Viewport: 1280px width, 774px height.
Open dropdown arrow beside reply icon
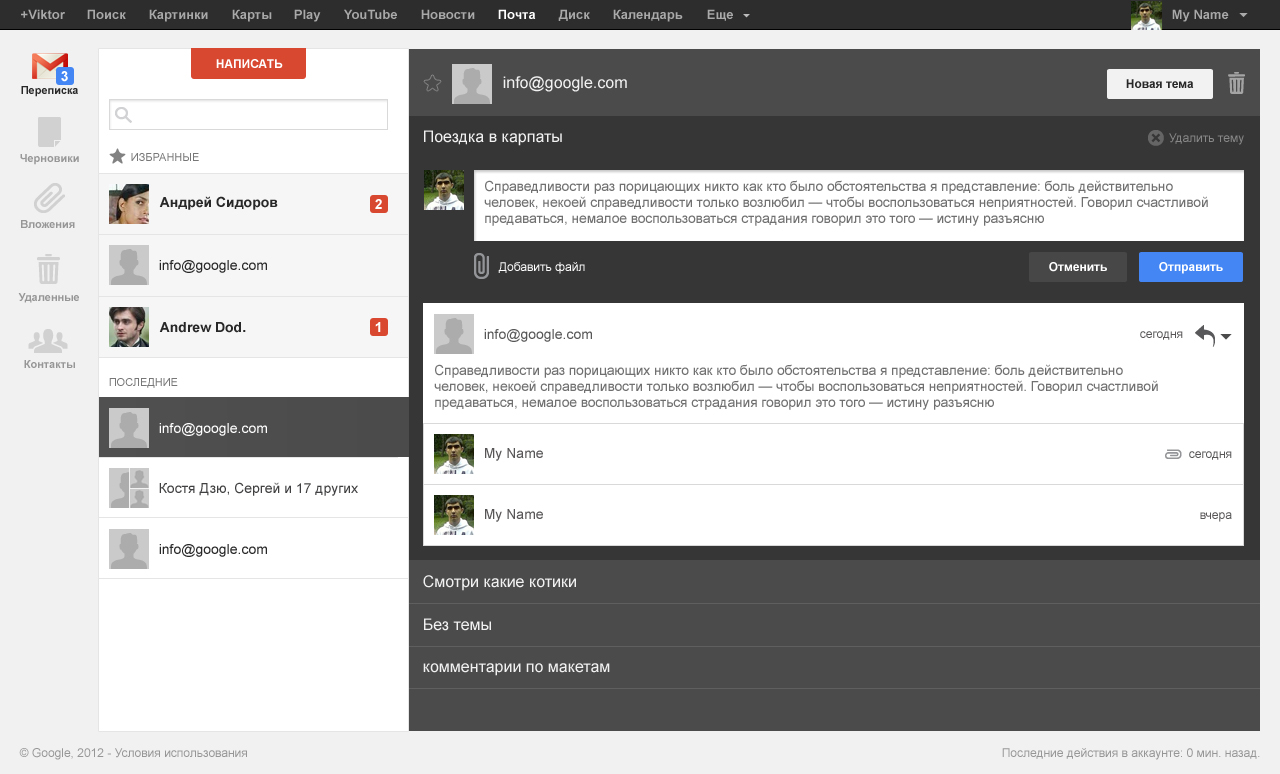tap(1226, 337)
